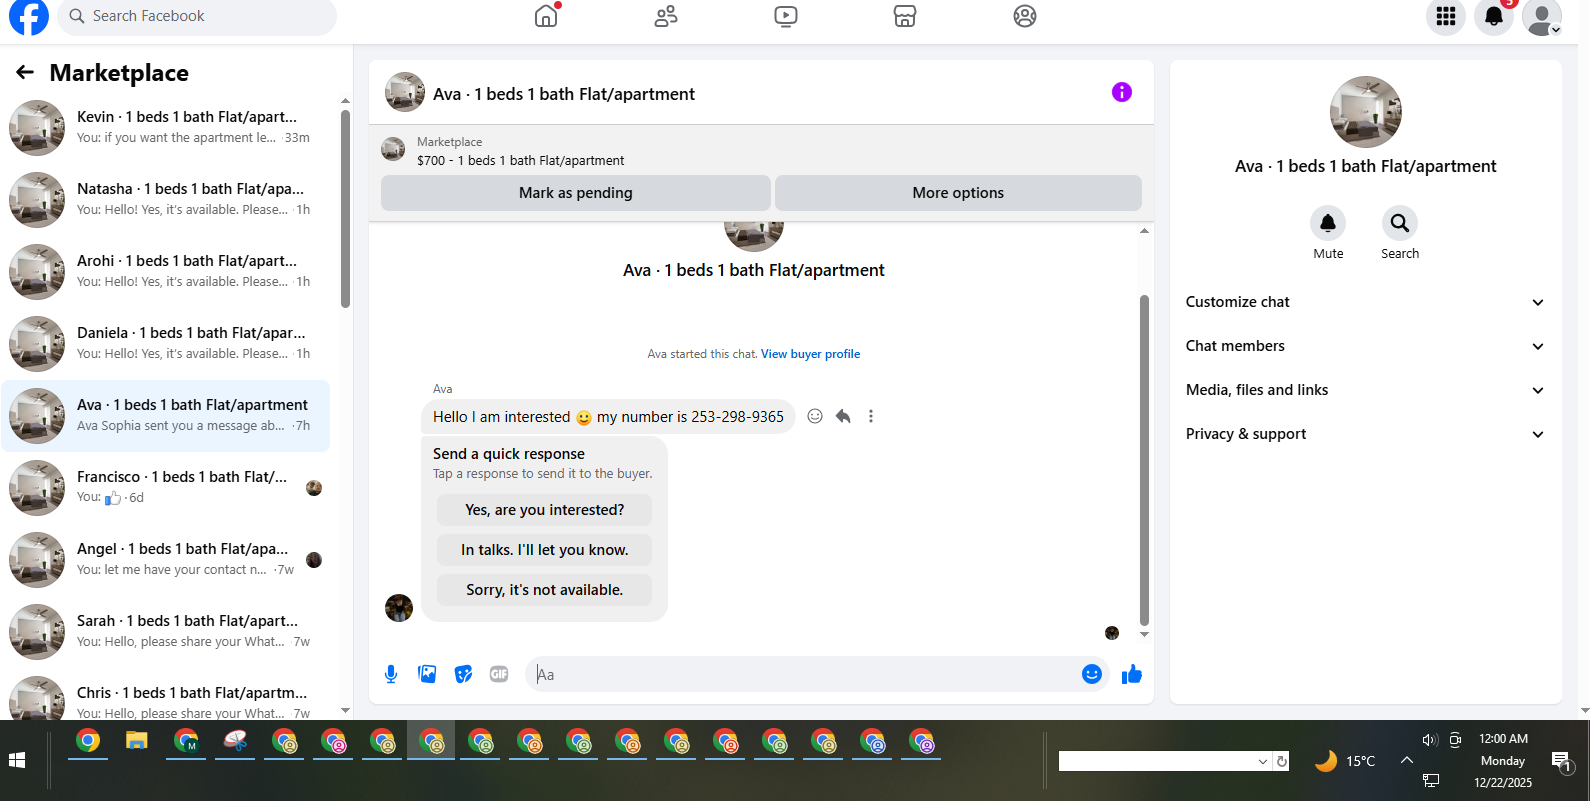Expand Customize chat section

coord(1365,302)
